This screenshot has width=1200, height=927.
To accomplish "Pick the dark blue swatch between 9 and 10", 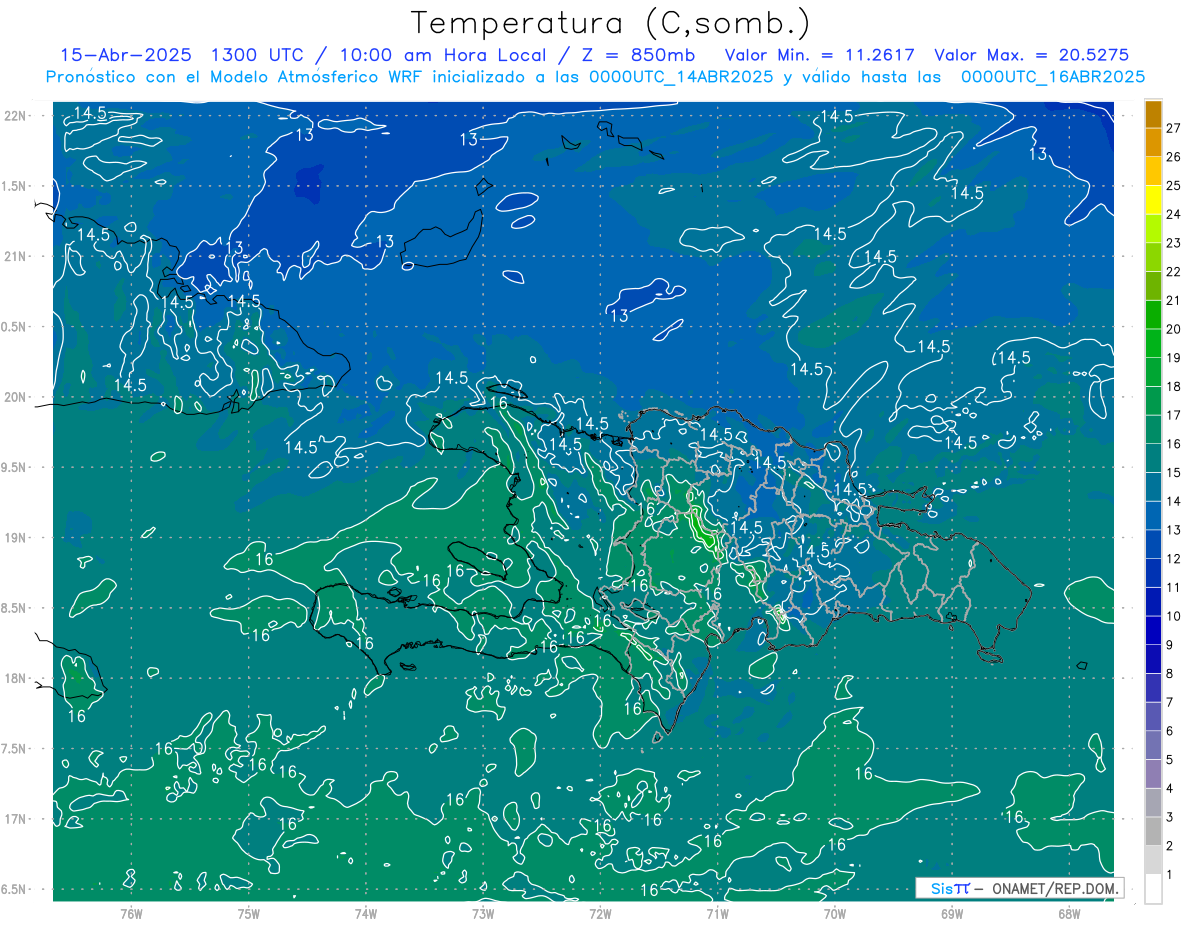I will coord(1153,632).
